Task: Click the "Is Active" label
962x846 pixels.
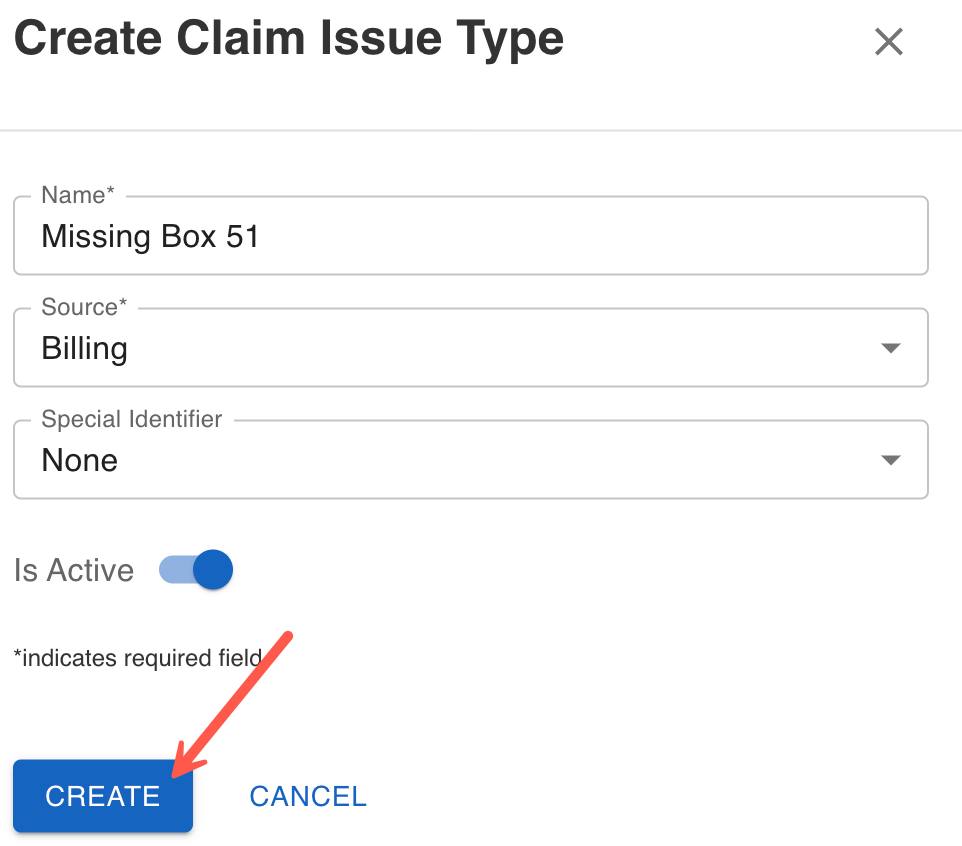Action: (x=74, y=570)
